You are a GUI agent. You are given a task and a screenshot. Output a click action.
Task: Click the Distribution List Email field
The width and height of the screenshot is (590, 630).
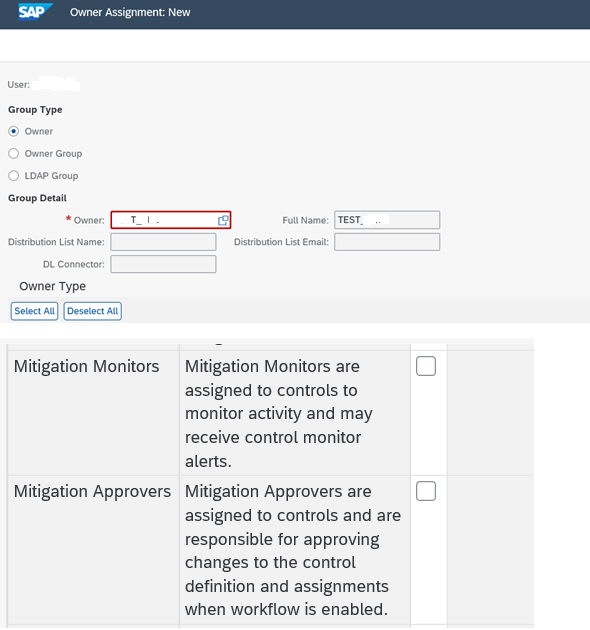[x=387, y=242]
